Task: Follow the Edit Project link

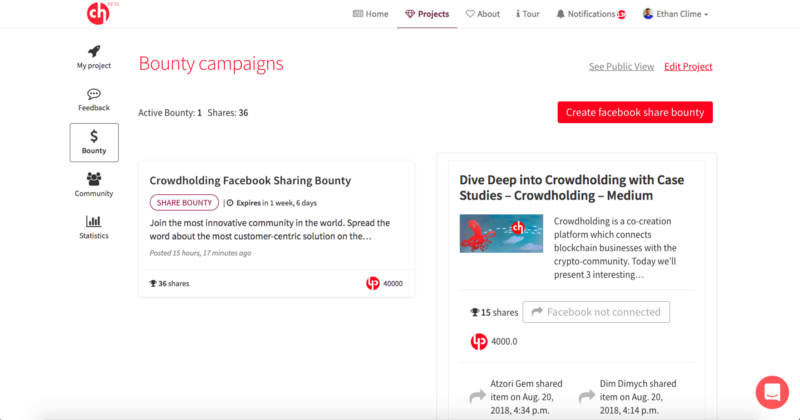Action: 688,66
